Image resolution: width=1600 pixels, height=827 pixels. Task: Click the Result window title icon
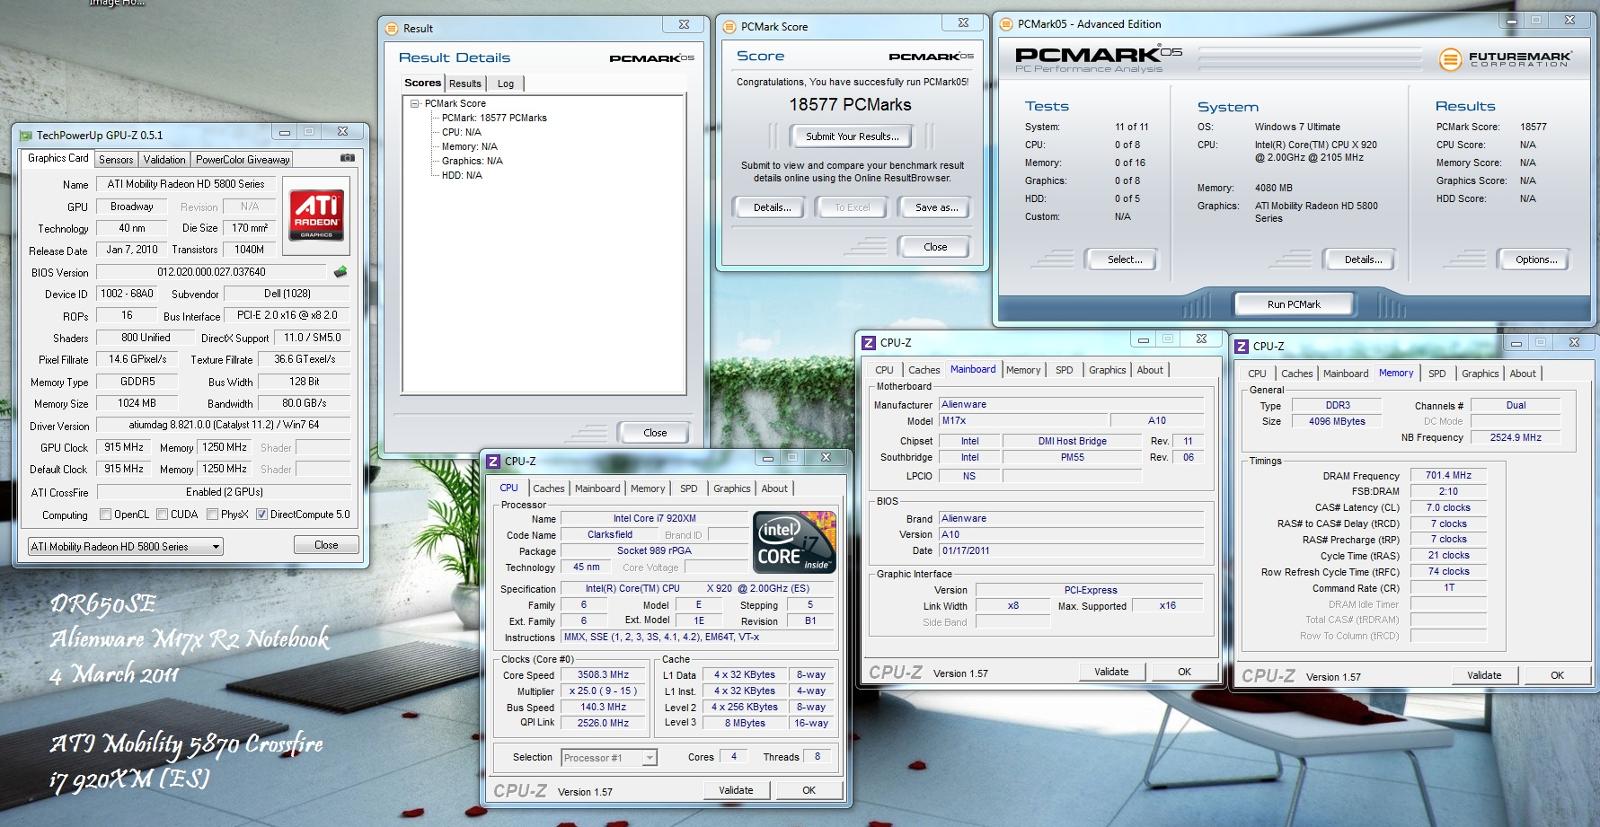(x=392, y=28)
